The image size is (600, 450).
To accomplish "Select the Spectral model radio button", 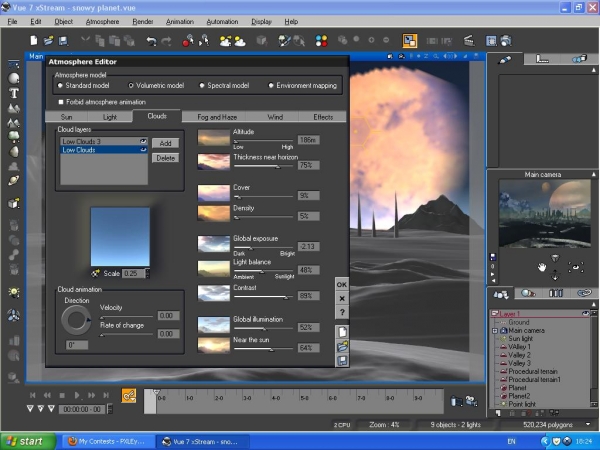I will pos(202,85).
